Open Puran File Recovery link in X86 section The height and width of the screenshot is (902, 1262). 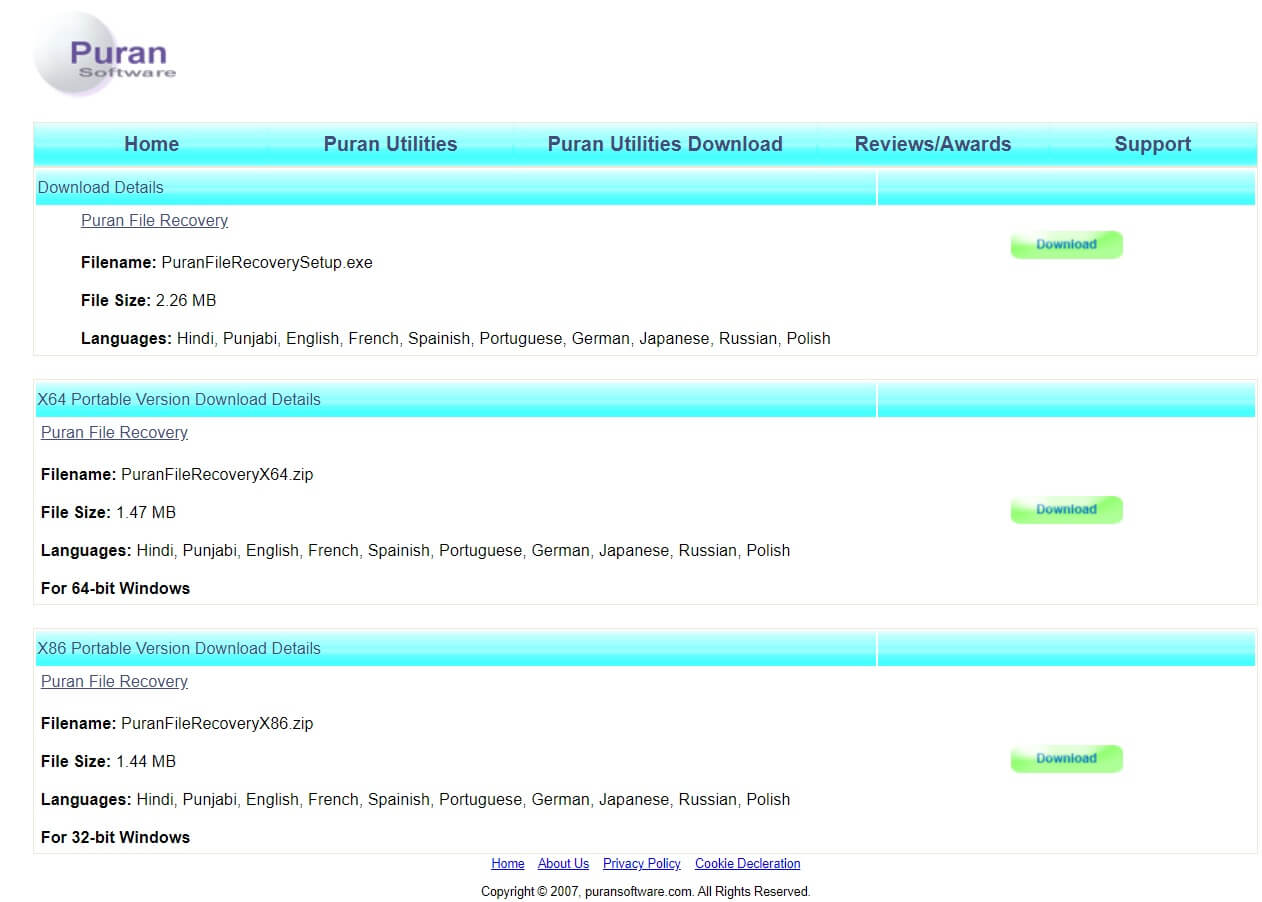114,681
